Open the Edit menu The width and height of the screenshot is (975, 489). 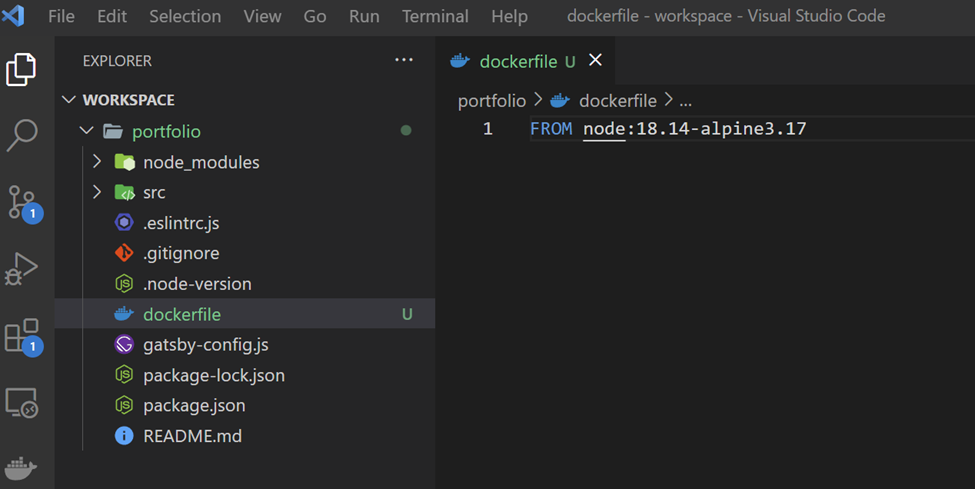tap(112, 16)
